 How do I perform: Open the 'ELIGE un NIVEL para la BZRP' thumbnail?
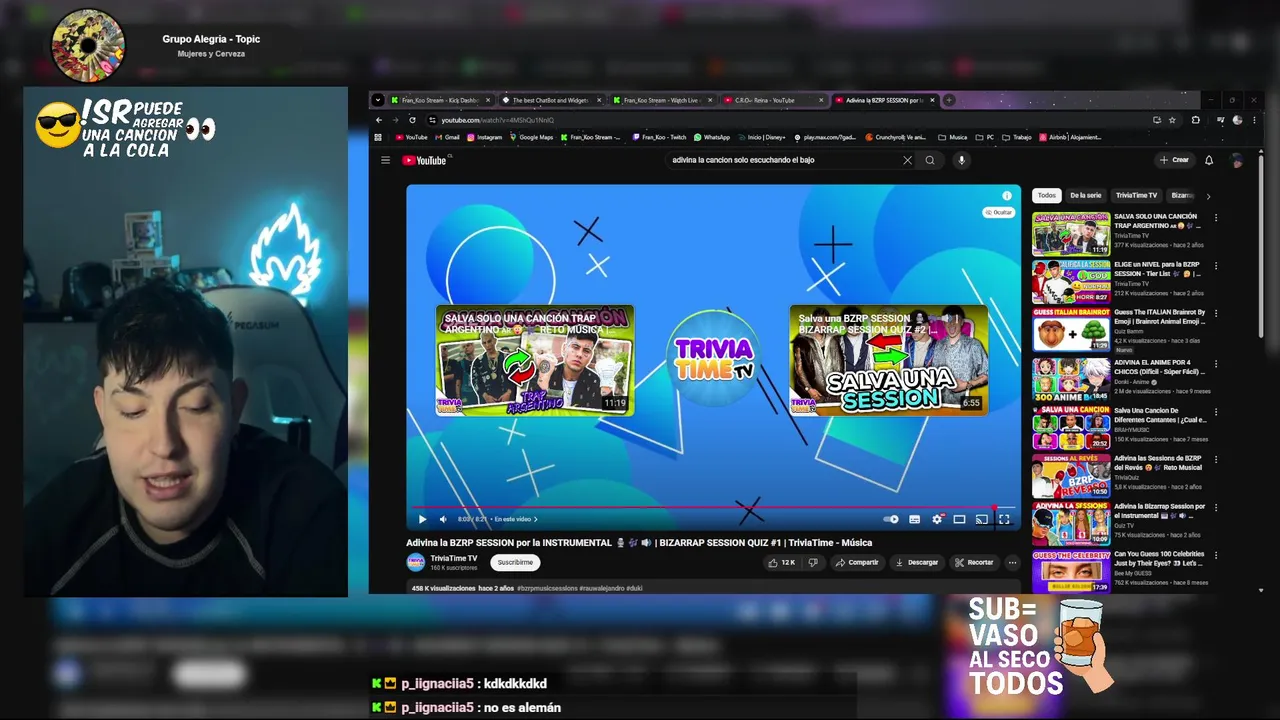1071,282
